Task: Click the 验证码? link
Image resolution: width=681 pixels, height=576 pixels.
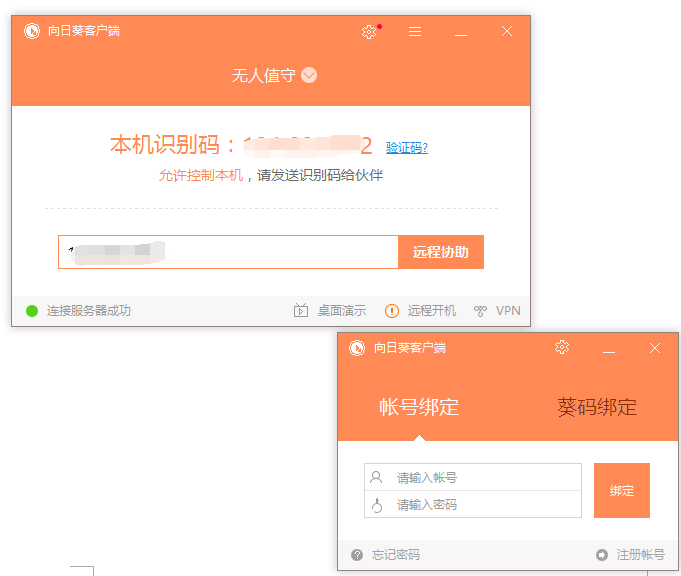Action: pos(407,148)
